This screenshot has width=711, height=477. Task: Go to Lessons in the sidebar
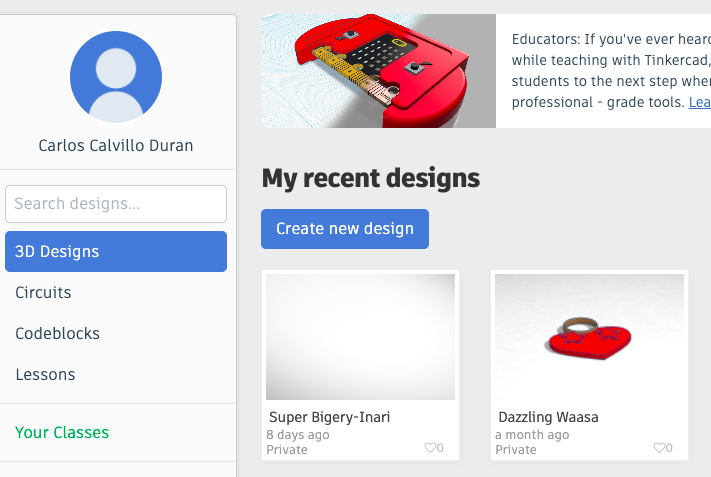(x=45, y=375)
